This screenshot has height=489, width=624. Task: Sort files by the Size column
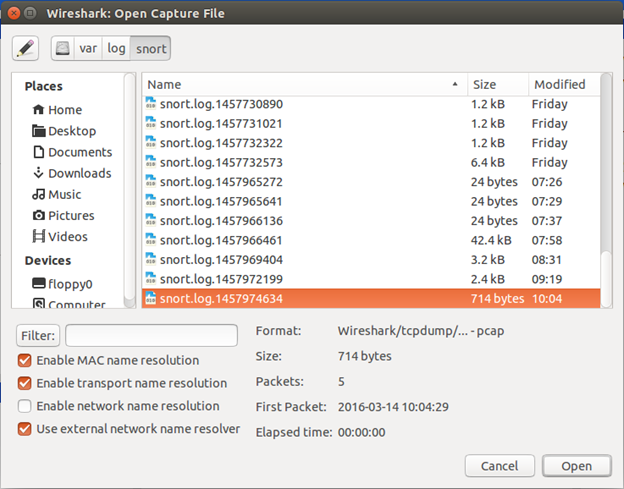[x=495, y=84]
